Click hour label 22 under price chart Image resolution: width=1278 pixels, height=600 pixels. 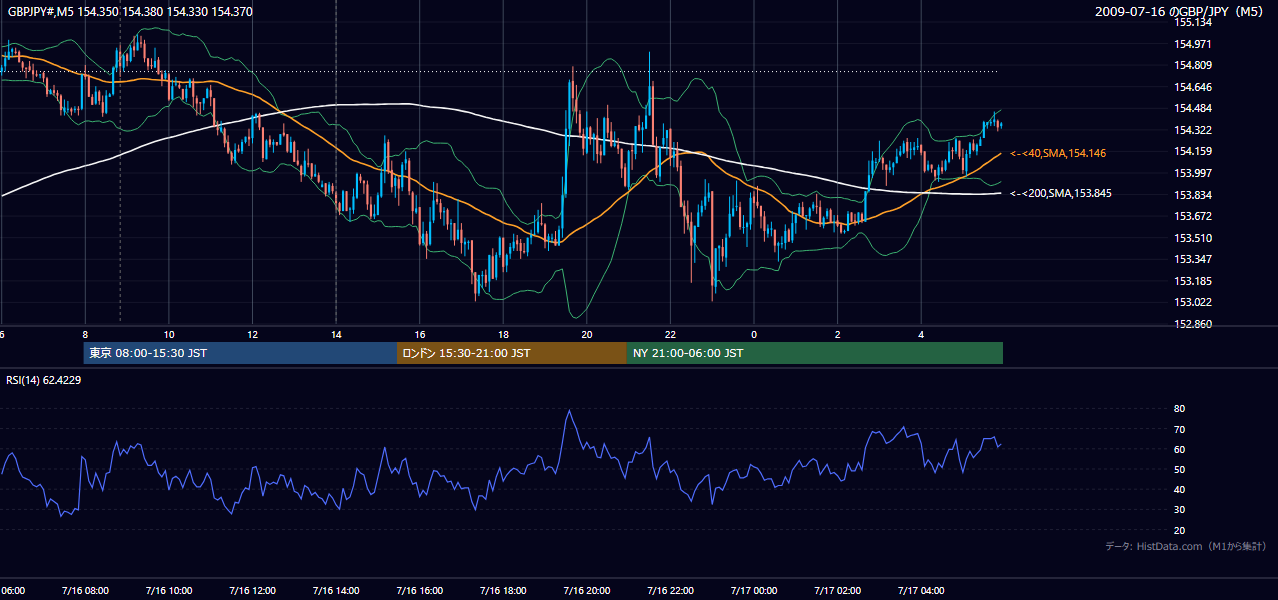click(671, 335)
